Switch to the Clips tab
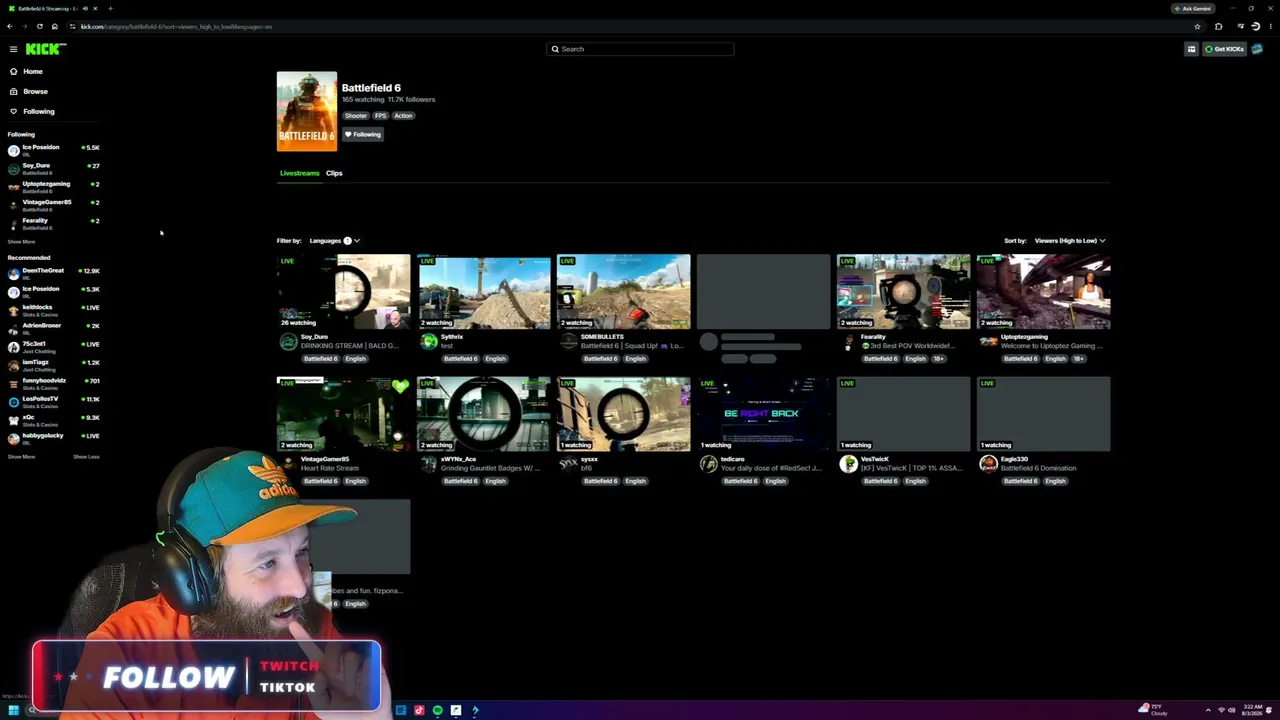Image resolution: width=1280 pixels, height=720 pixels. tap(334, 173)
